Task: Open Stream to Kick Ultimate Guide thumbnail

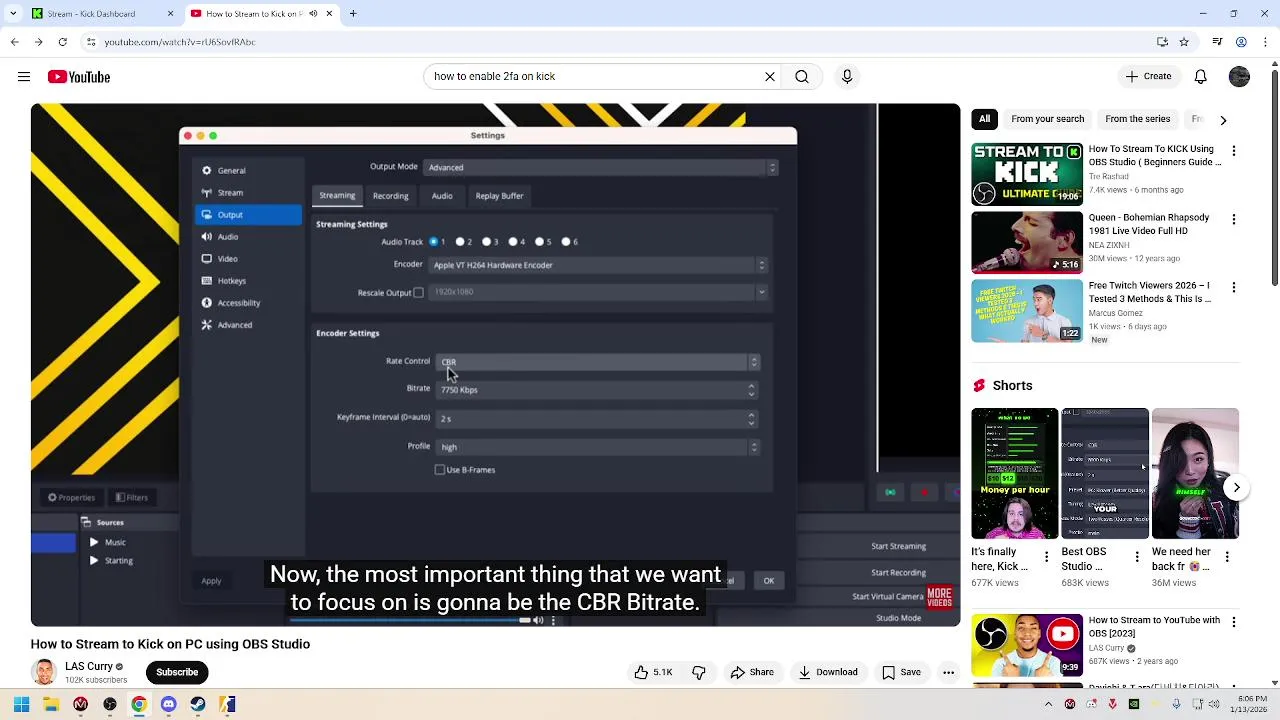Action: click(1027, 175)
